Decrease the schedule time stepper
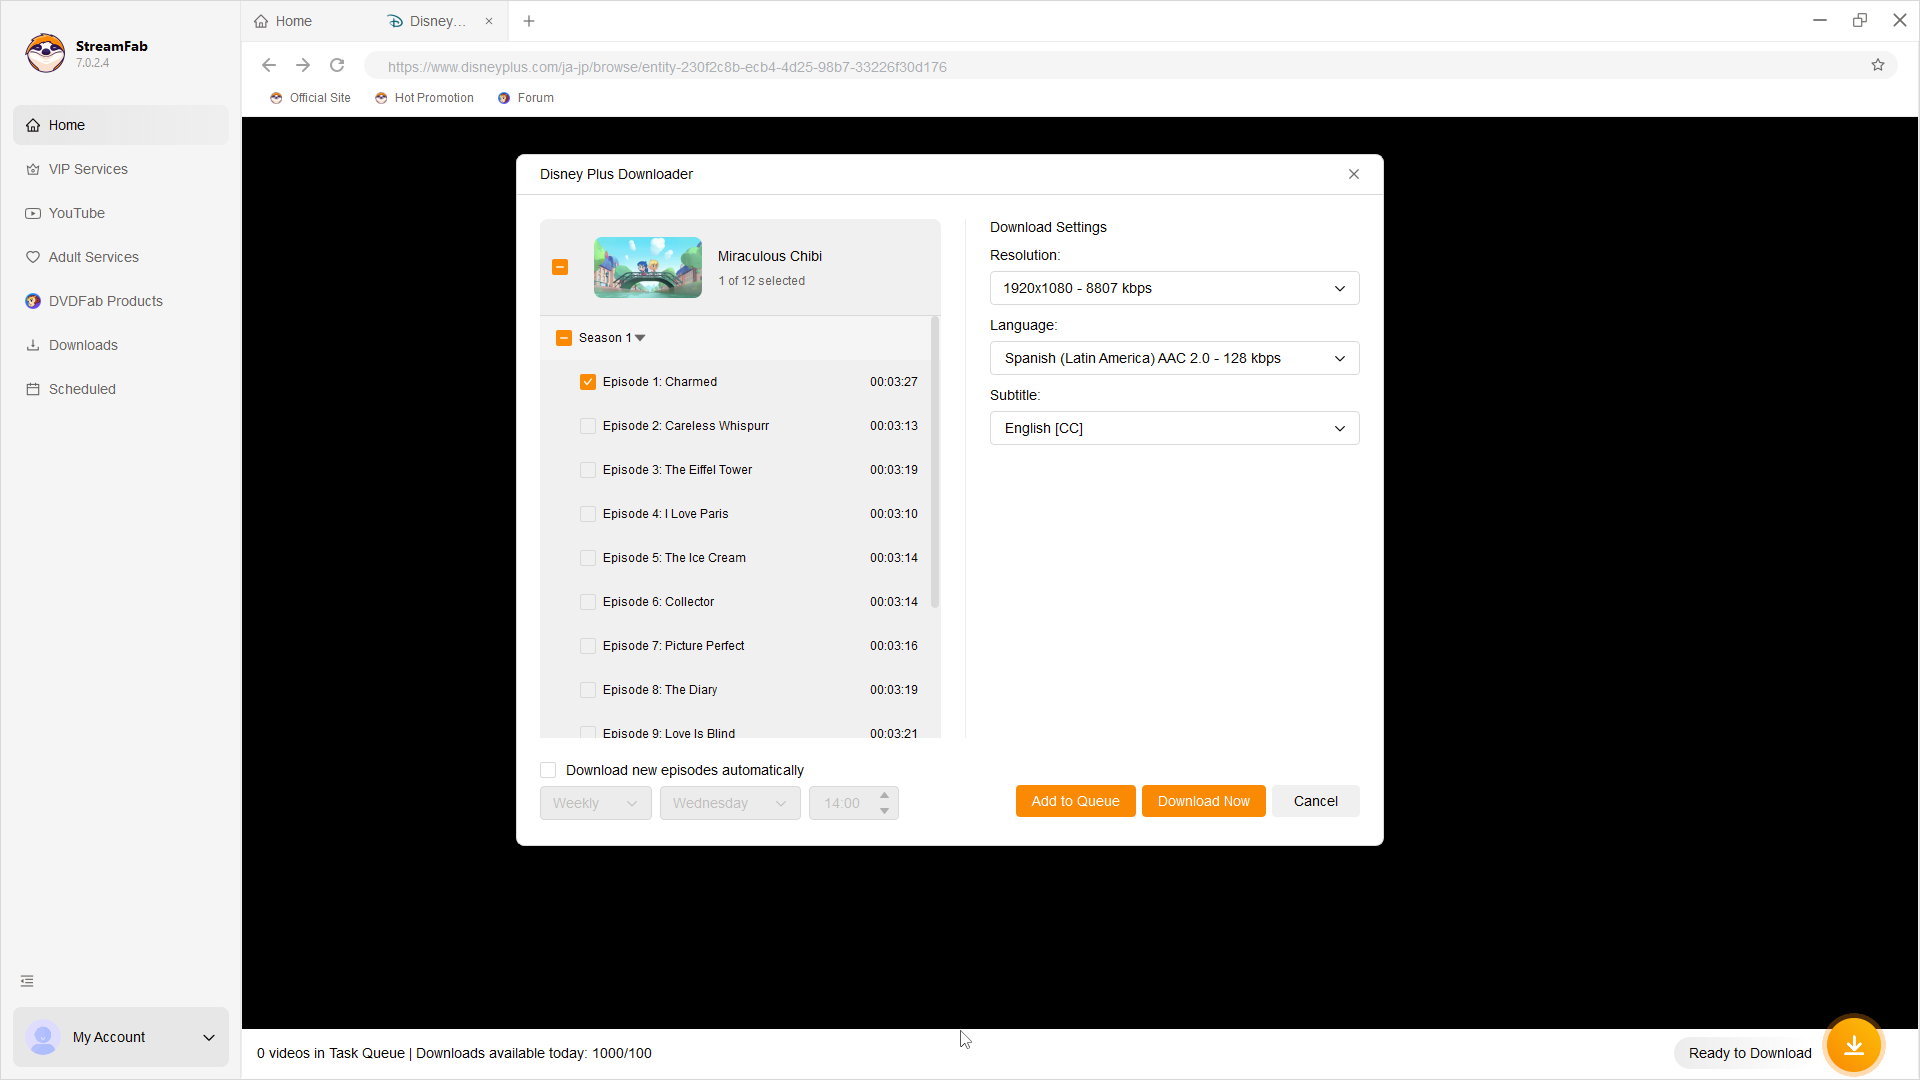1920x1080 pixels. [885, 811]
